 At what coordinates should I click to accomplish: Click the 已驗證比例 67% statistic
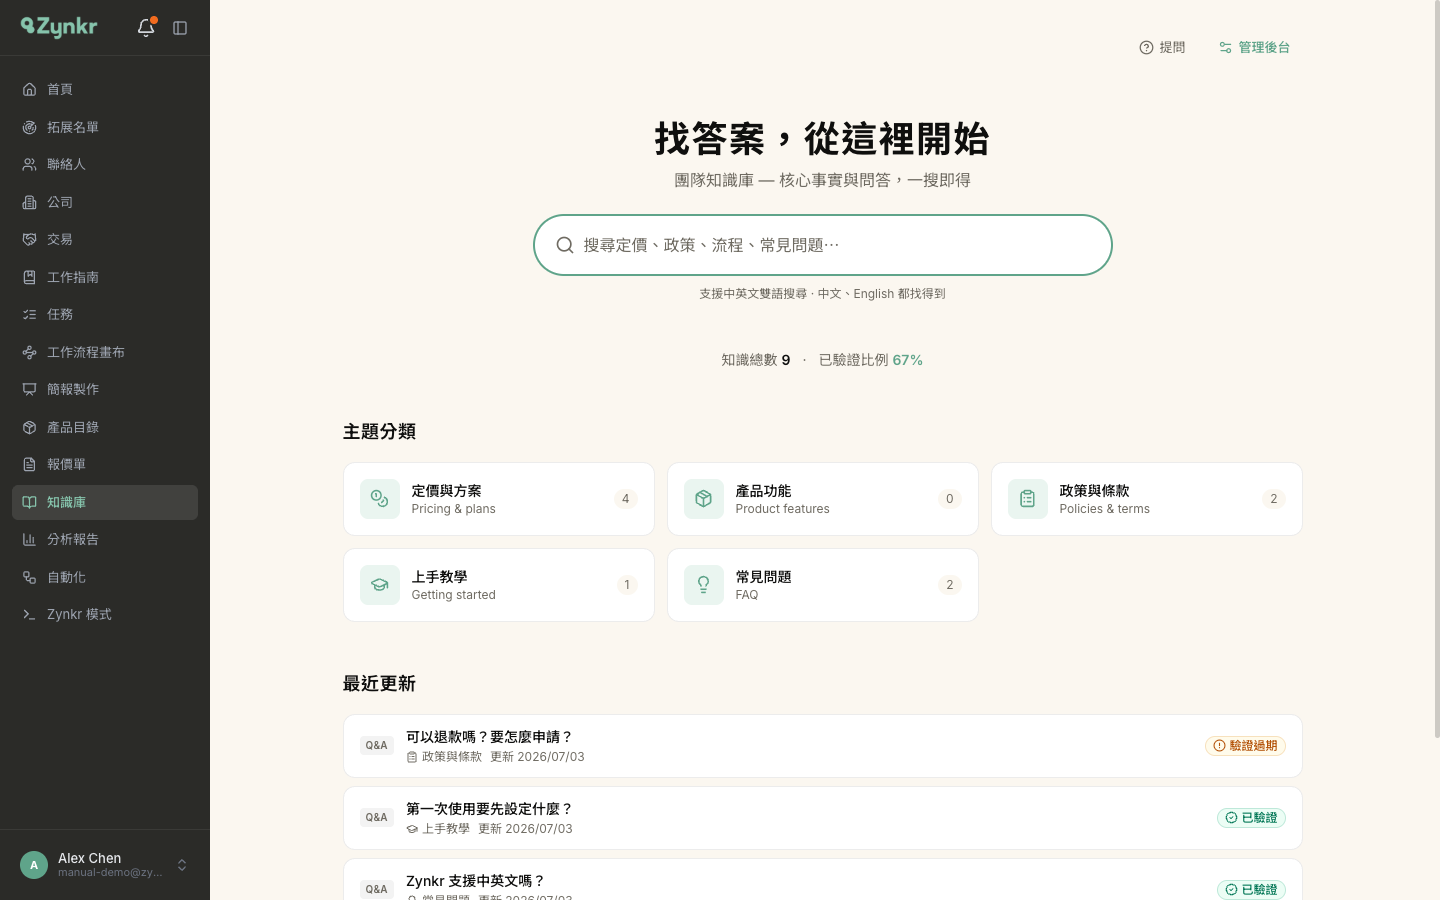click(871, 360)
